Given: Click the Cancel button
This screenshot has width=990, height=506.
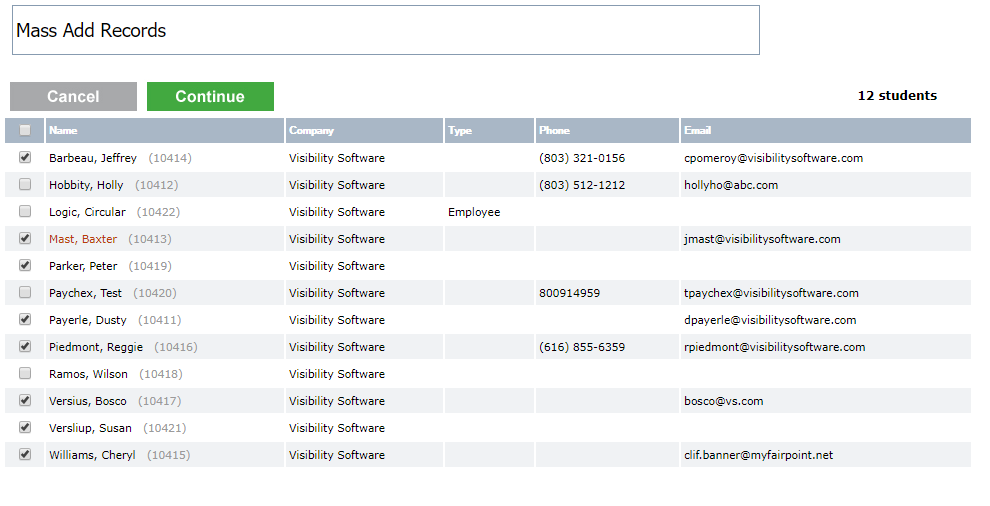Looking at the screenshot, I should click(73, 97).
